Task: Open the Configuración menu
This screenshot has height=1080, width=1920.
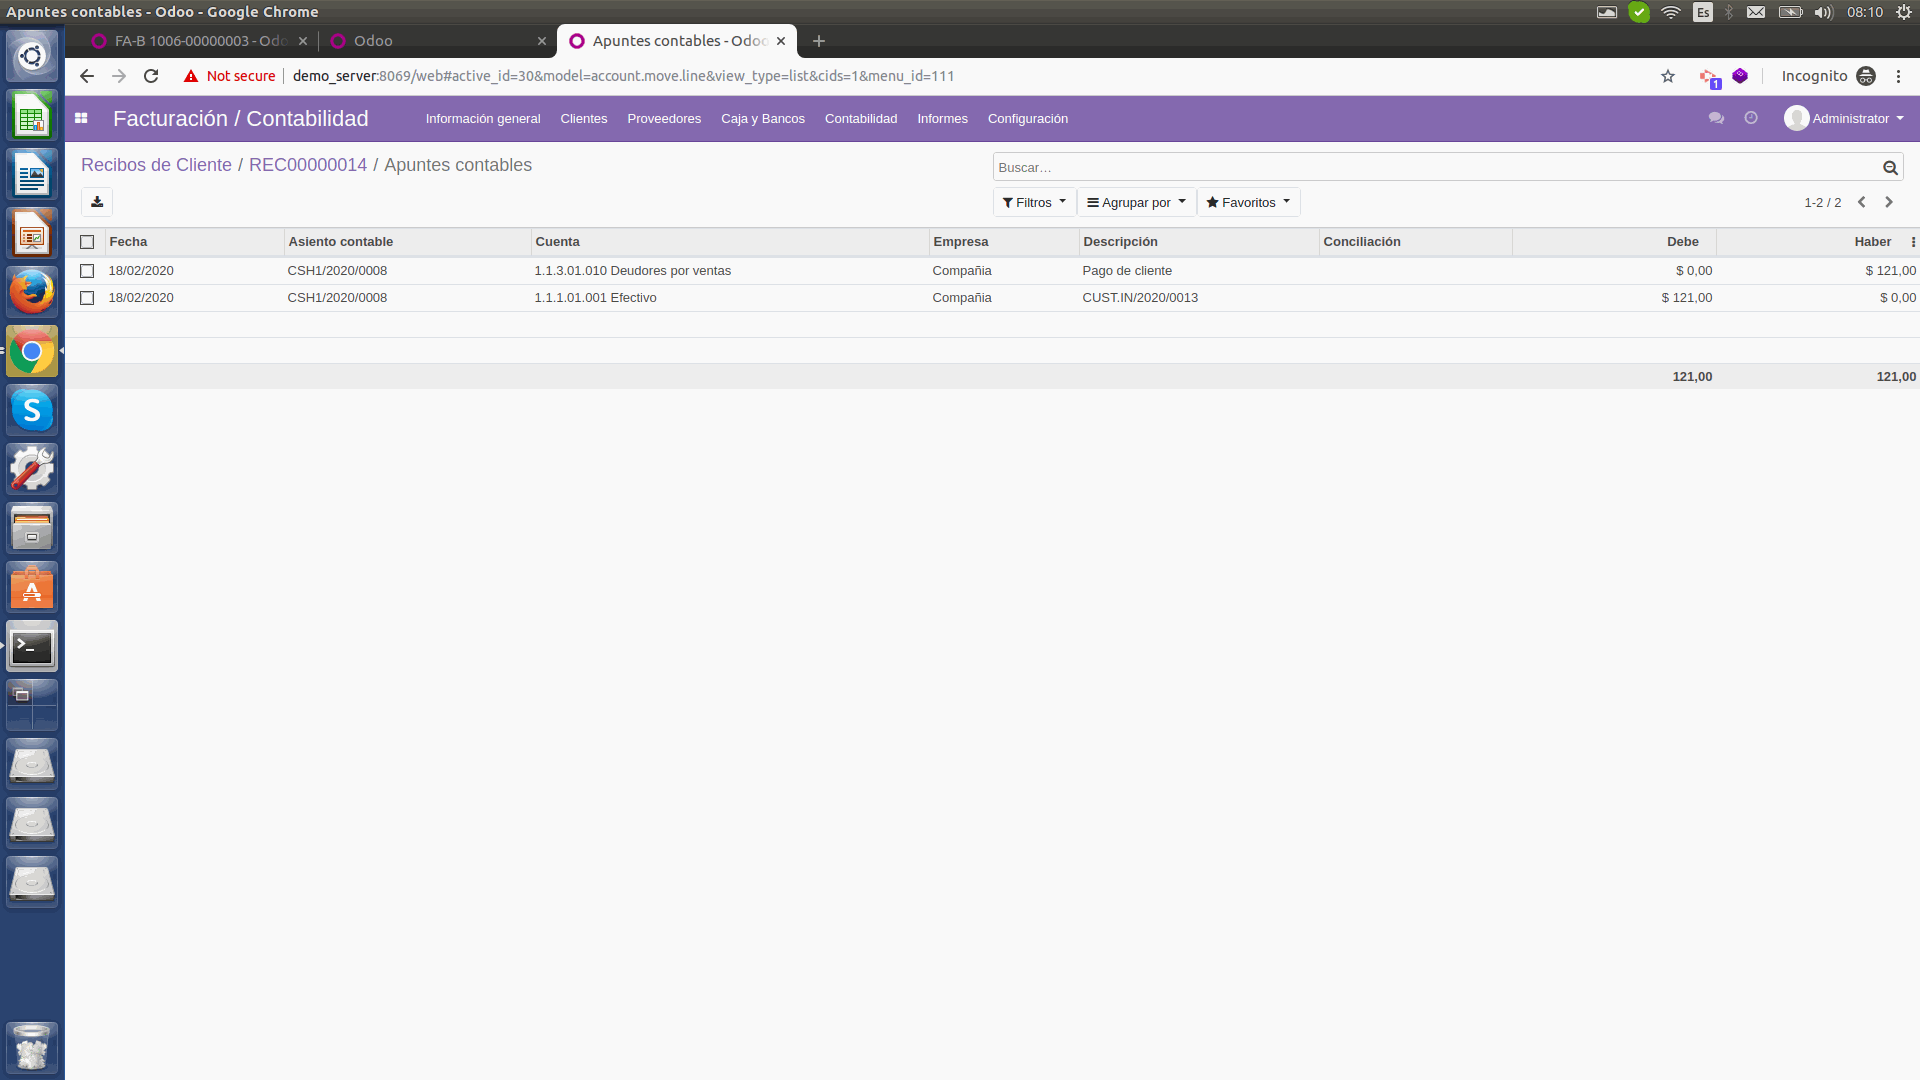Action: point(1028,118)
